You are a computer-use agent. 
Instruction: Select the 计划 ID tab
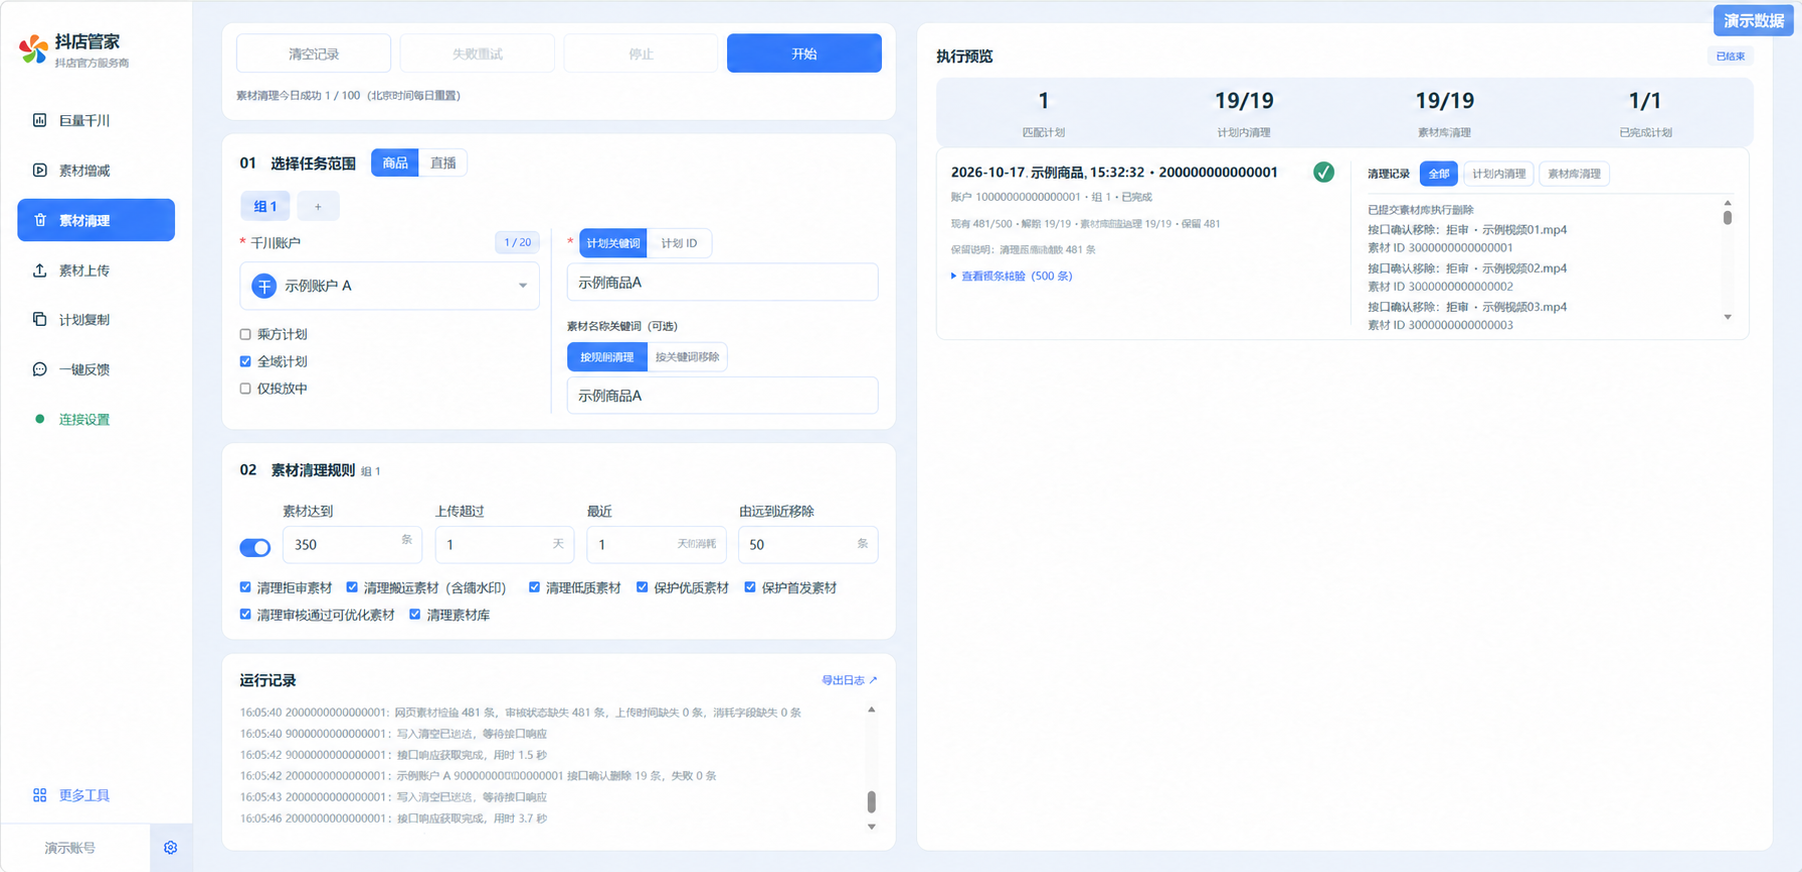tap(679, 243)
